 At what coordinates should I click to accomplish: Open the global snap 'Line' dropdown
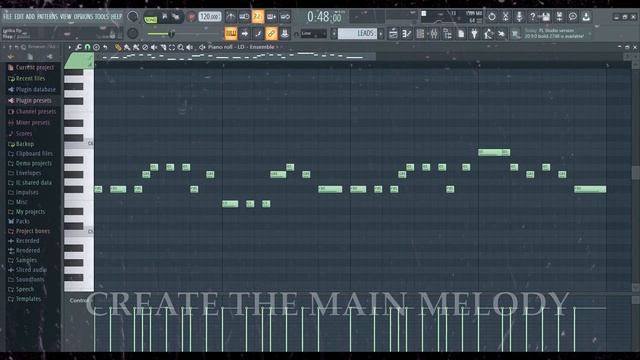(313, 33)
